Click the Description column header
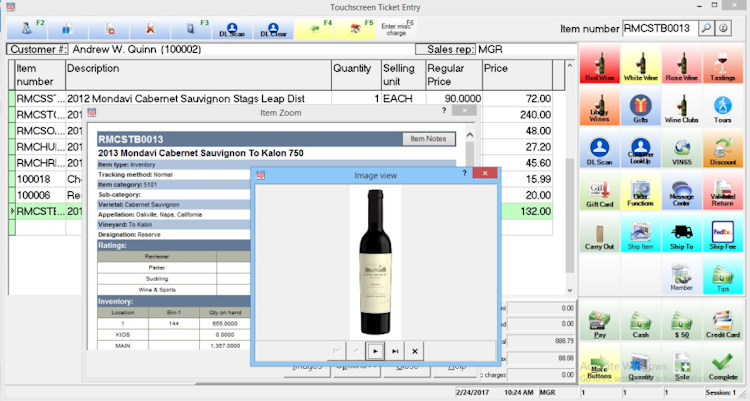This screenshot has width=750, height=401. point(199,75)
